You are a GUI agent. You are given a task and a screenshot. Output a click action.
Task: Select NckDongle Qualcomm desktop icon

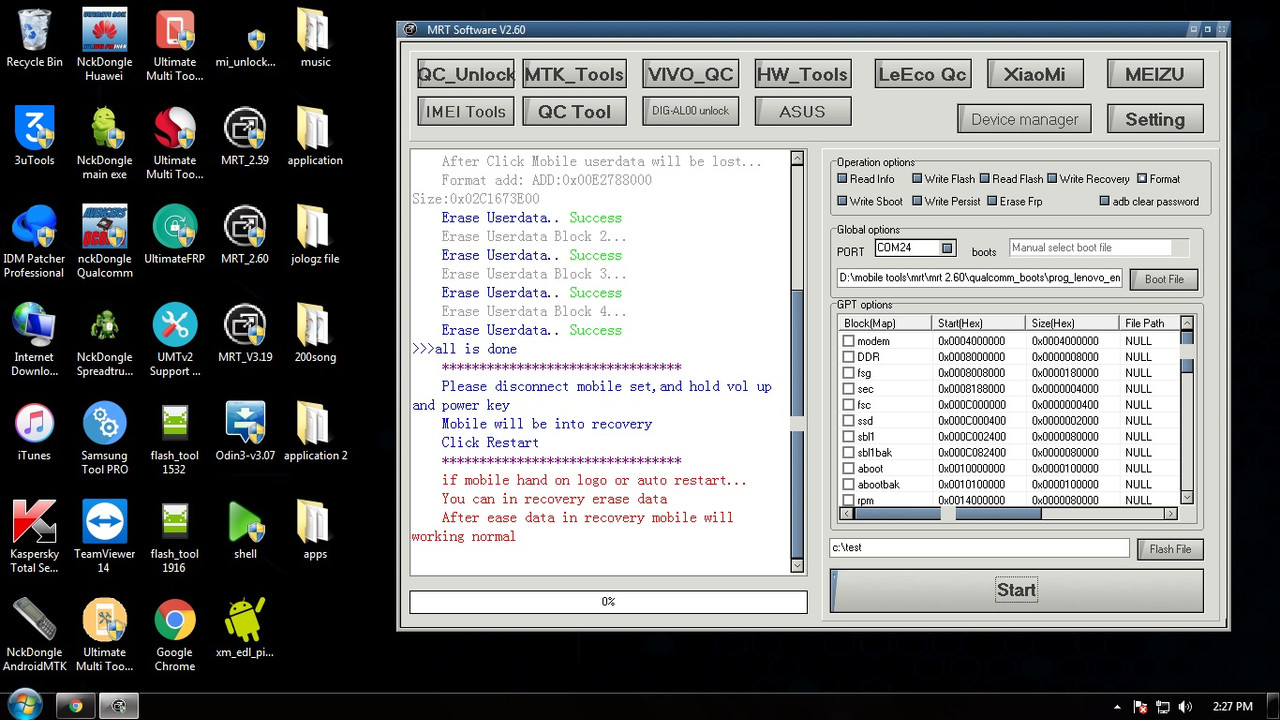(105, 243)
